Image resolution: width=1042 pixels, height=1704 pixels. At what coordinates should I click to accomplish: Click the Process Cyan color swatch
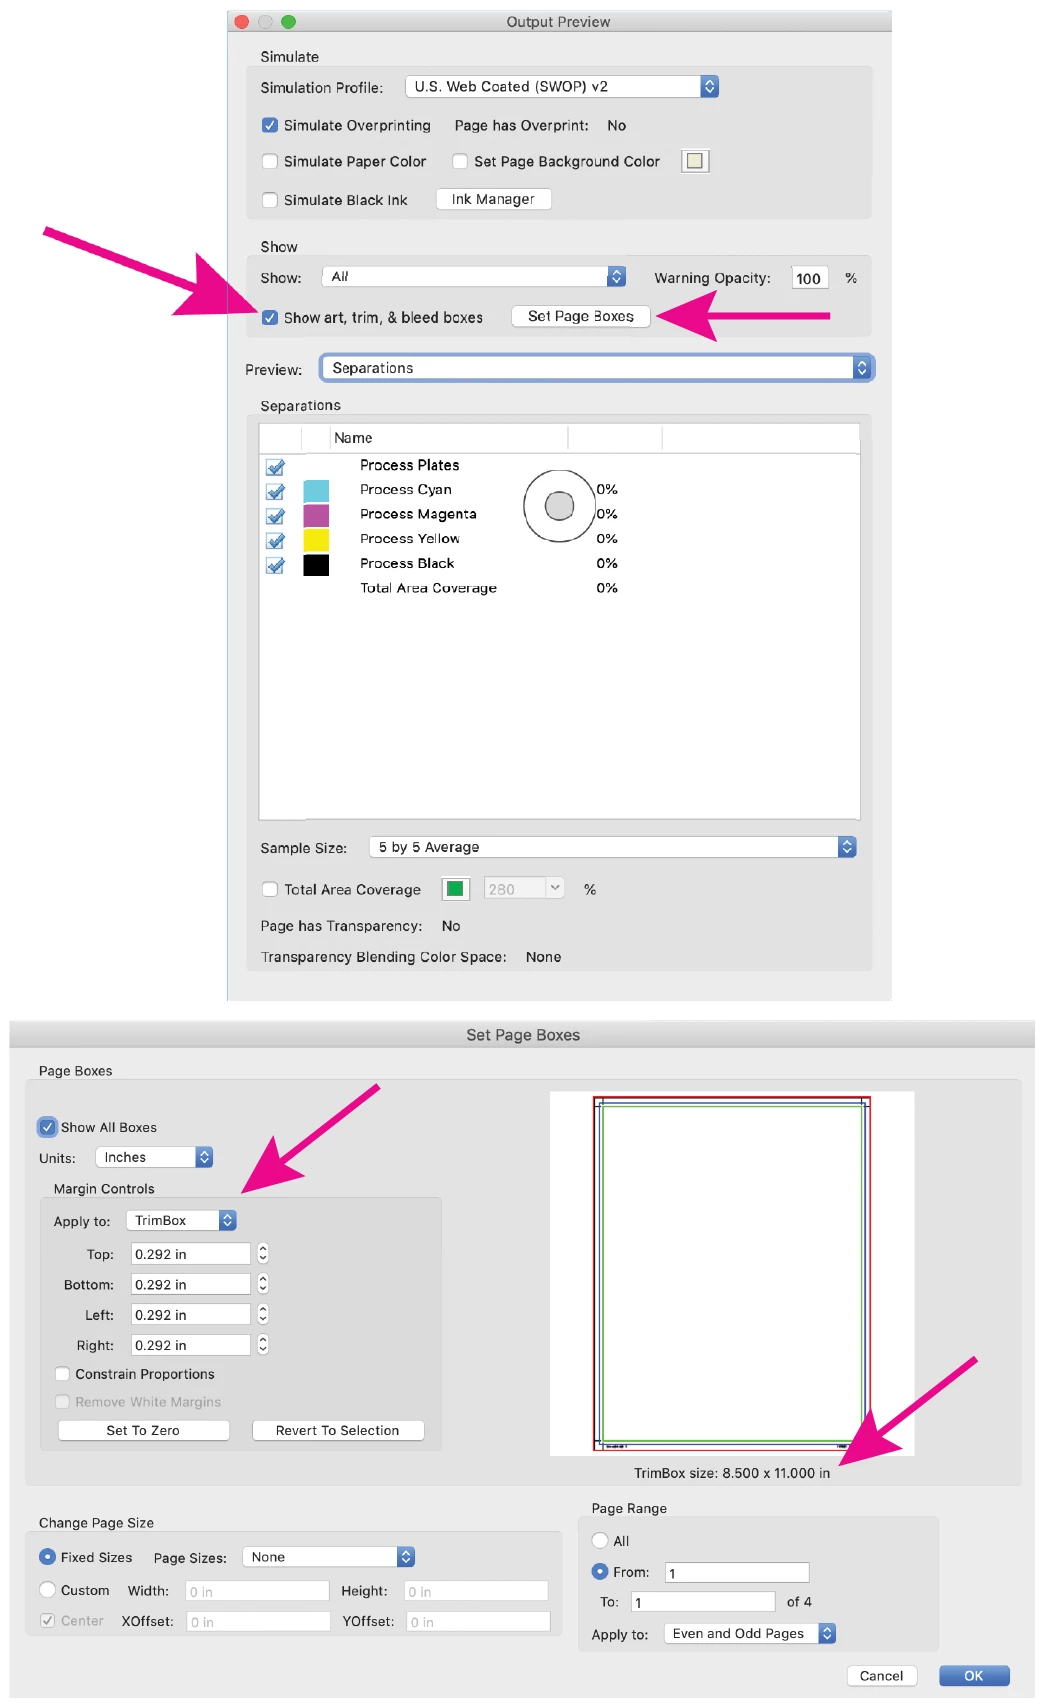point(316,490)
